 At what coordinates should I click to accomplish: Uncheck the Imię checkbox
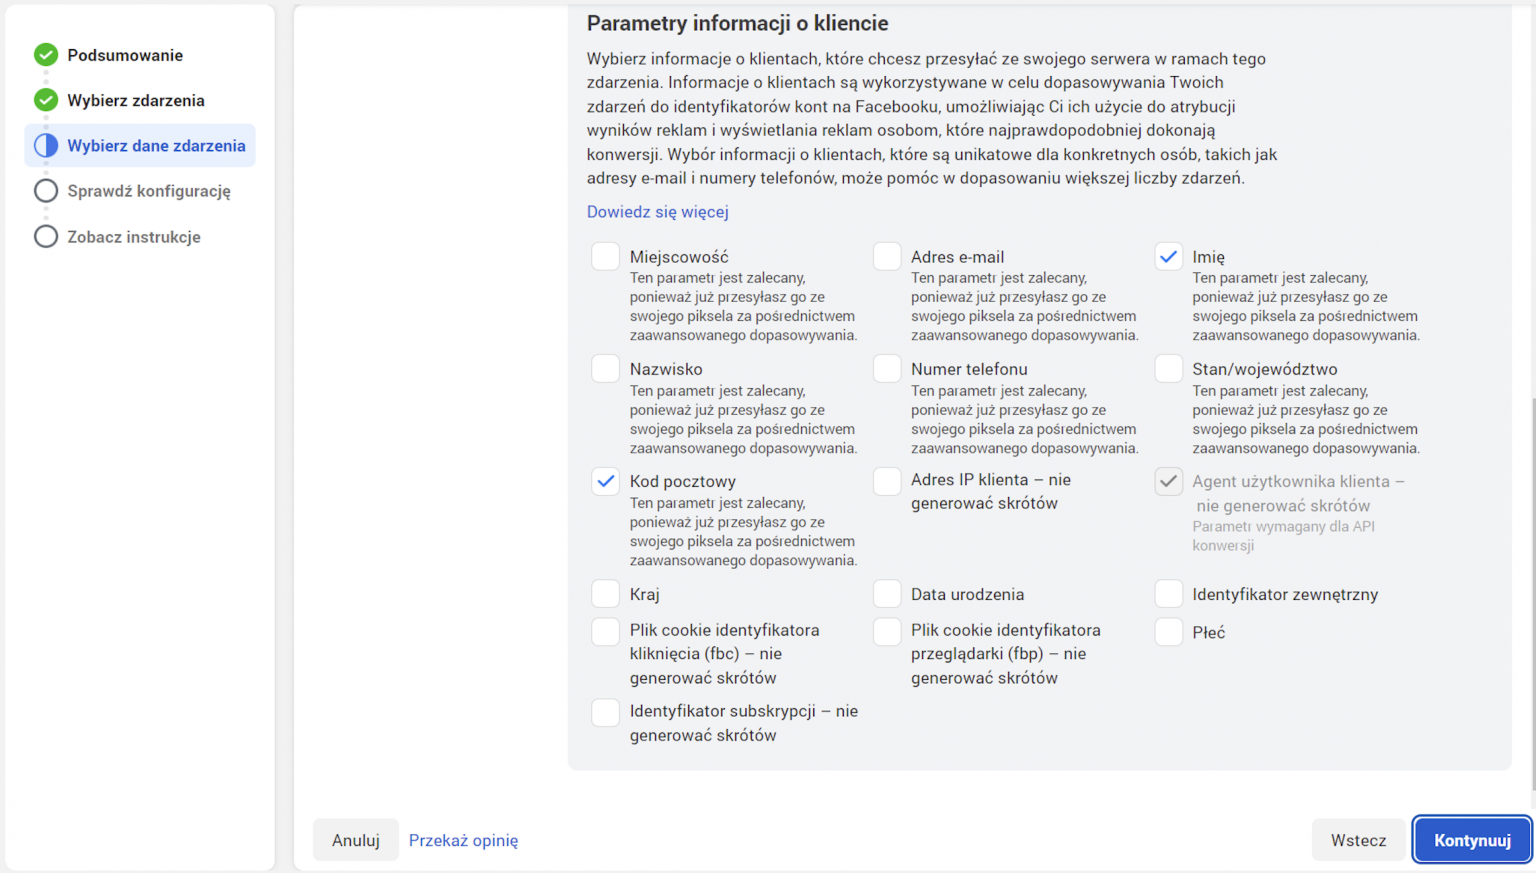(x=1168, y=257)
